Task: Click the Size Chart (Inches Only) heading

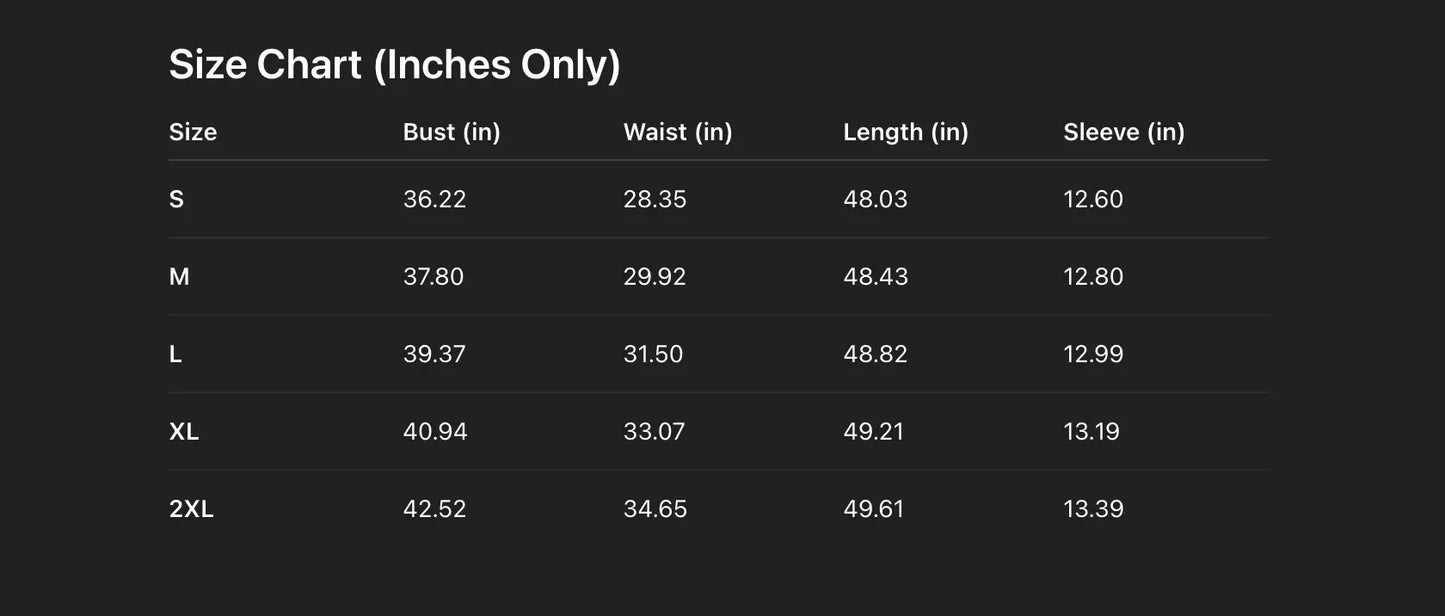Action: click(394, 65)
